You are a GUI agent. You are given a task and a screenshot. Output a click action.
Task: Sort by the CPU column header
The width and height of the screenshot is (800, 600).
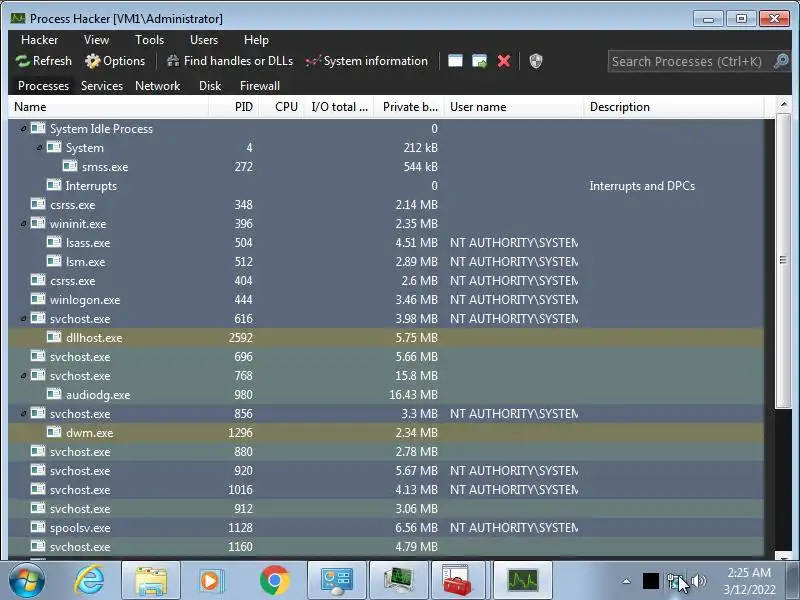282,107
